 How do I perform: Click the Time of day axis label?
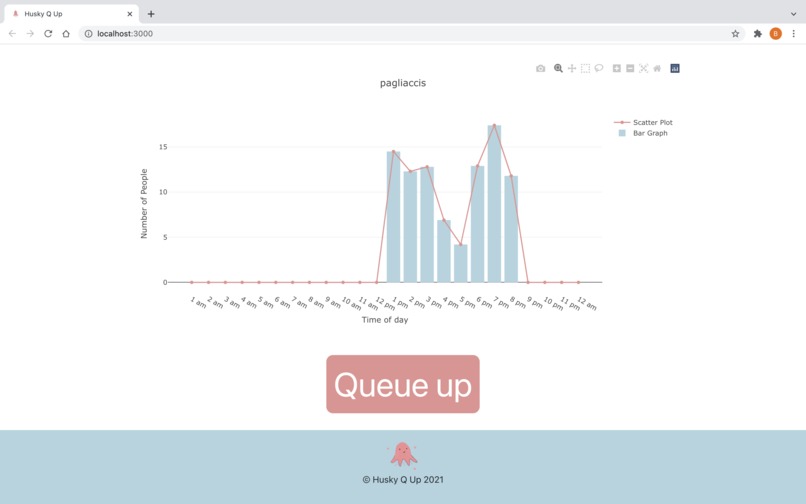[385, 320]
